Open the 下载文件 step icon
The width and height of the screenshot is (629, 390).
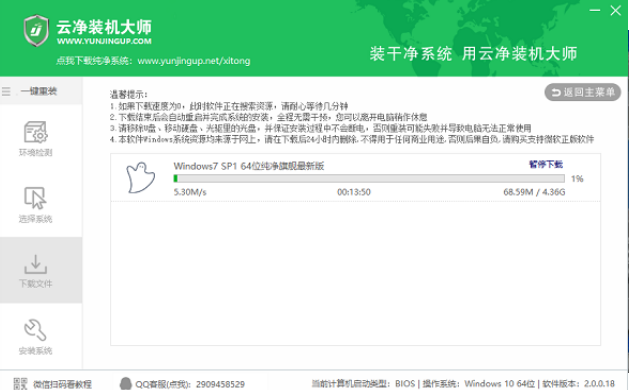tap(36, 264)
